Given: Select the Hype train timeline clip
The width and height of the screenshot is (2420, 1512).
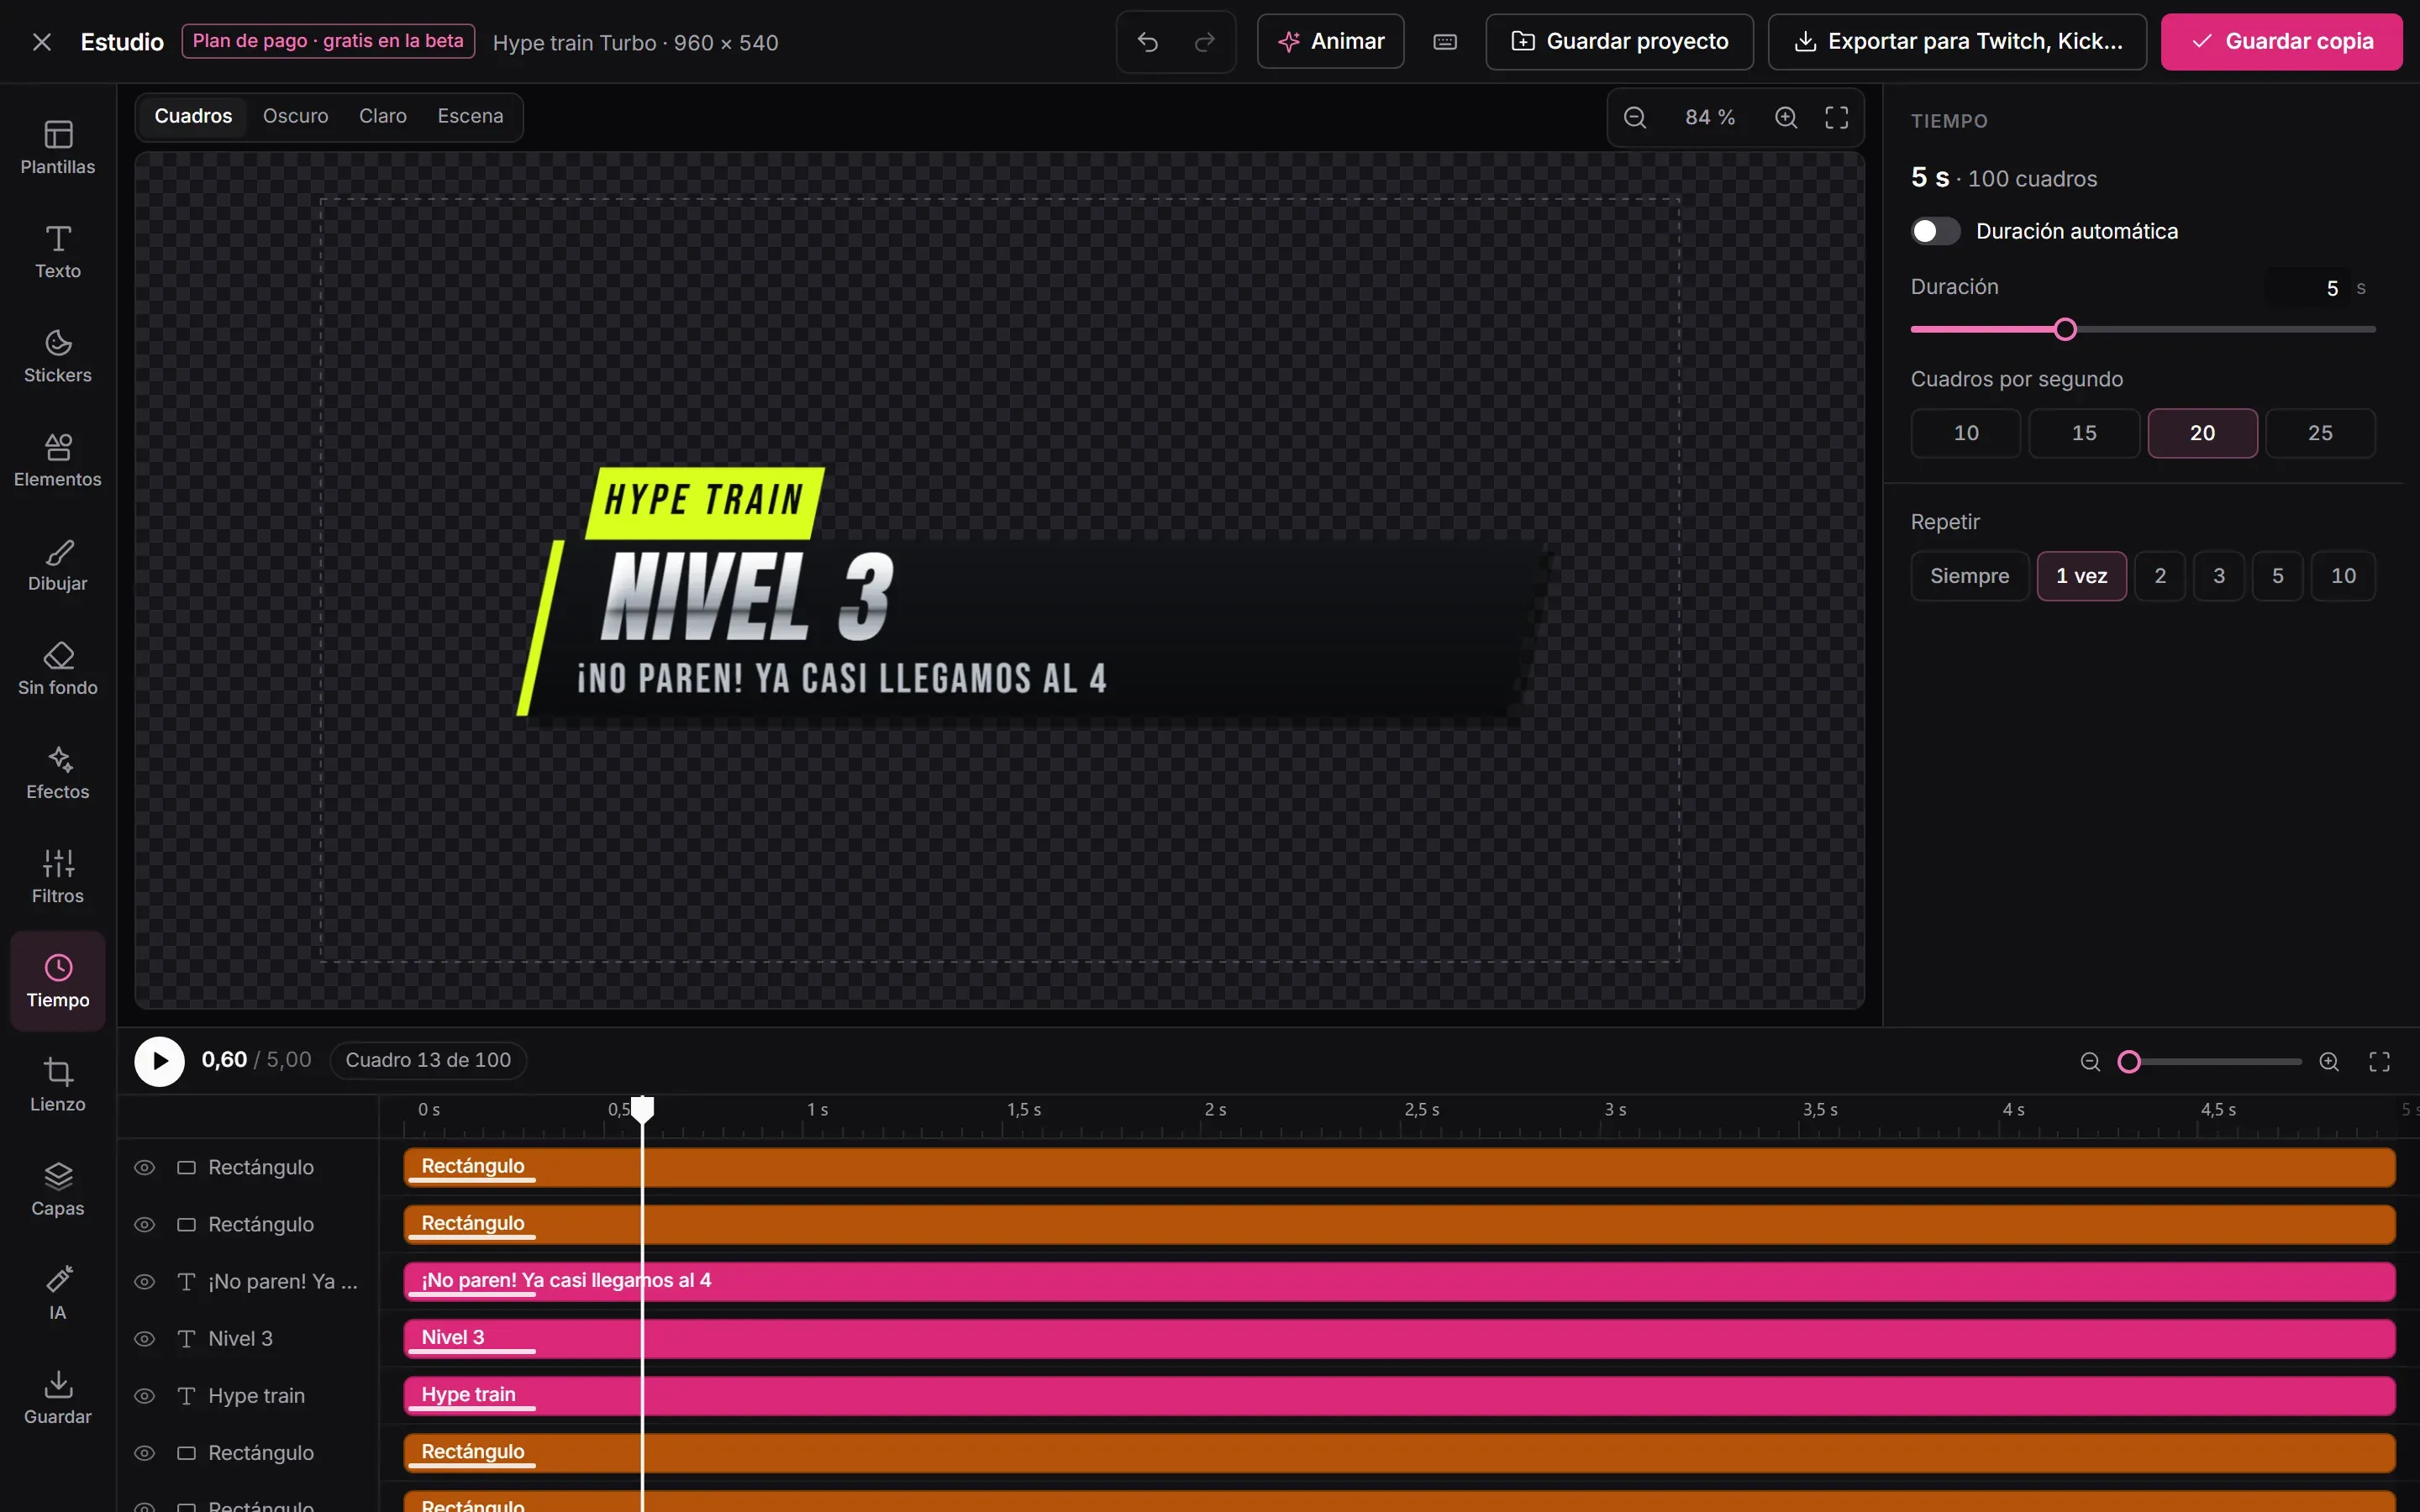Looking at the screenshot, I should point(1399,1395).
